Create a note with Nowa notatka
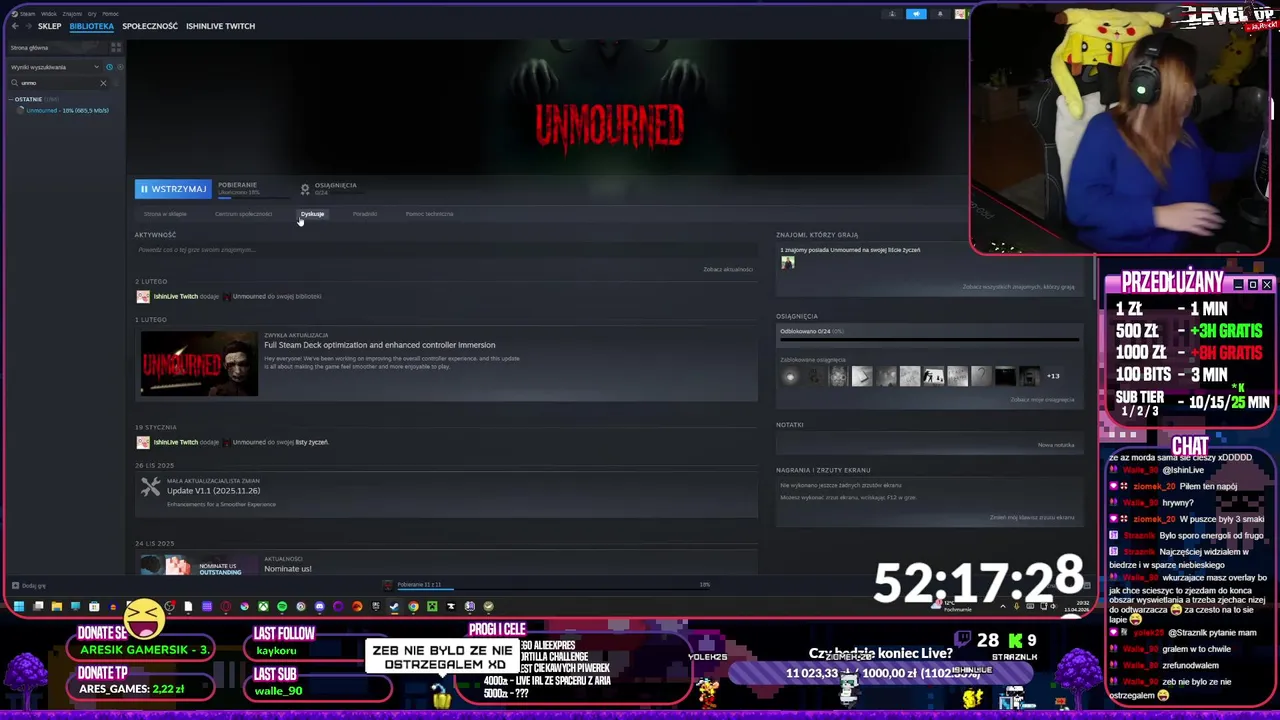The height and width of the screenshot is (720, 1280). click(x=1056, y=445)
